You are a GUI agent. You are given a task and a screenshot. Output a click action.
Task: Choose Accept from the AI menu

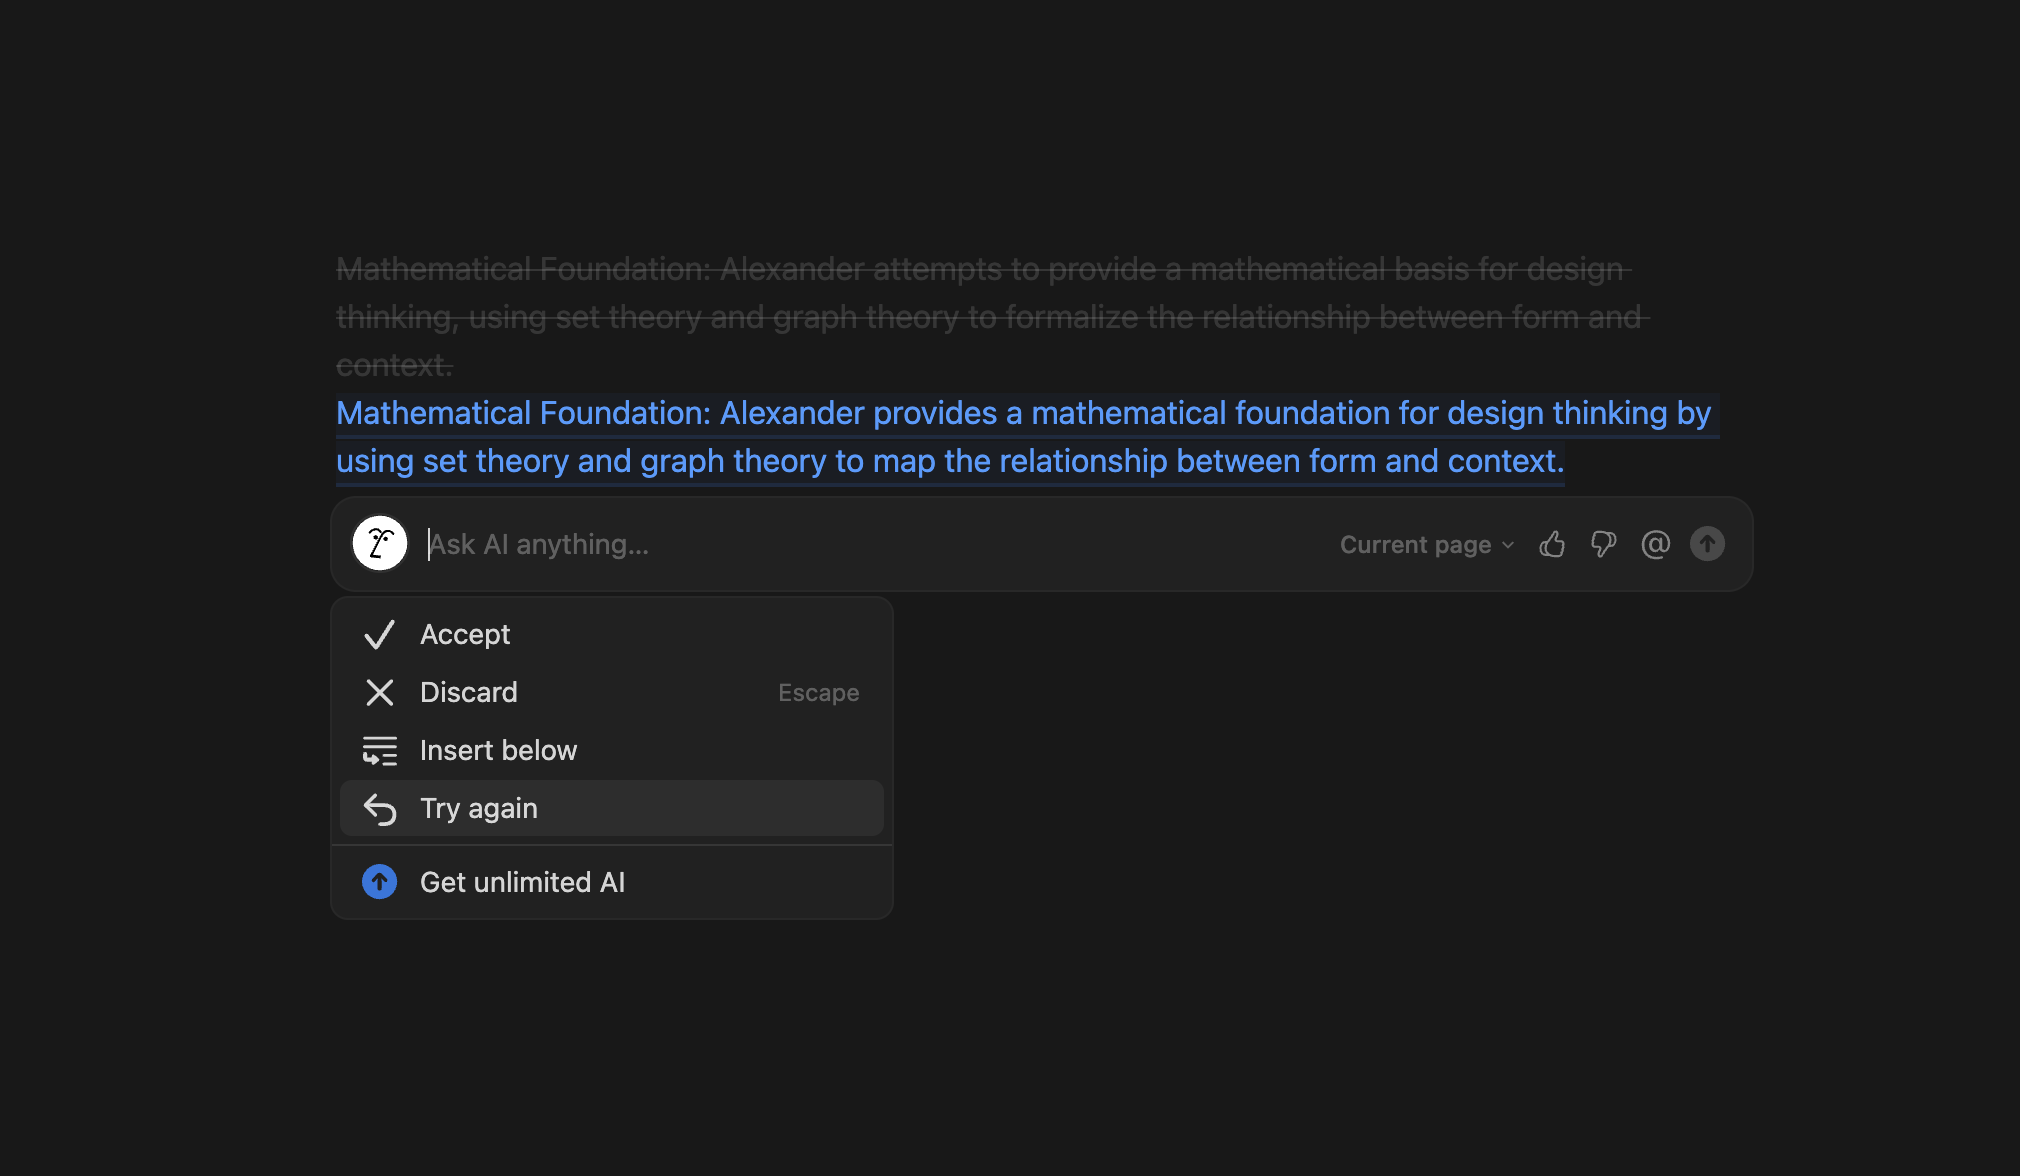coord(466,635)
